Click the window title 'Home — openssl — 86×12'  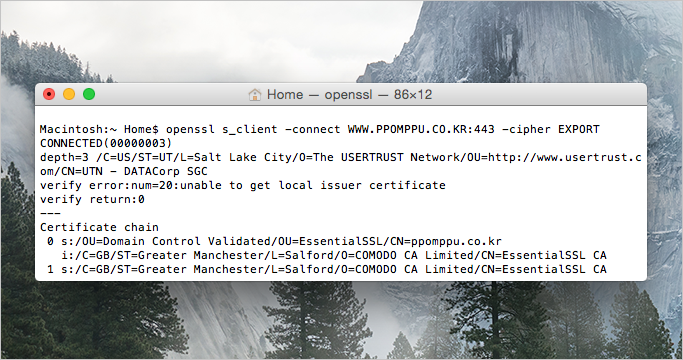pyautogui.click(x=349, y=95)
